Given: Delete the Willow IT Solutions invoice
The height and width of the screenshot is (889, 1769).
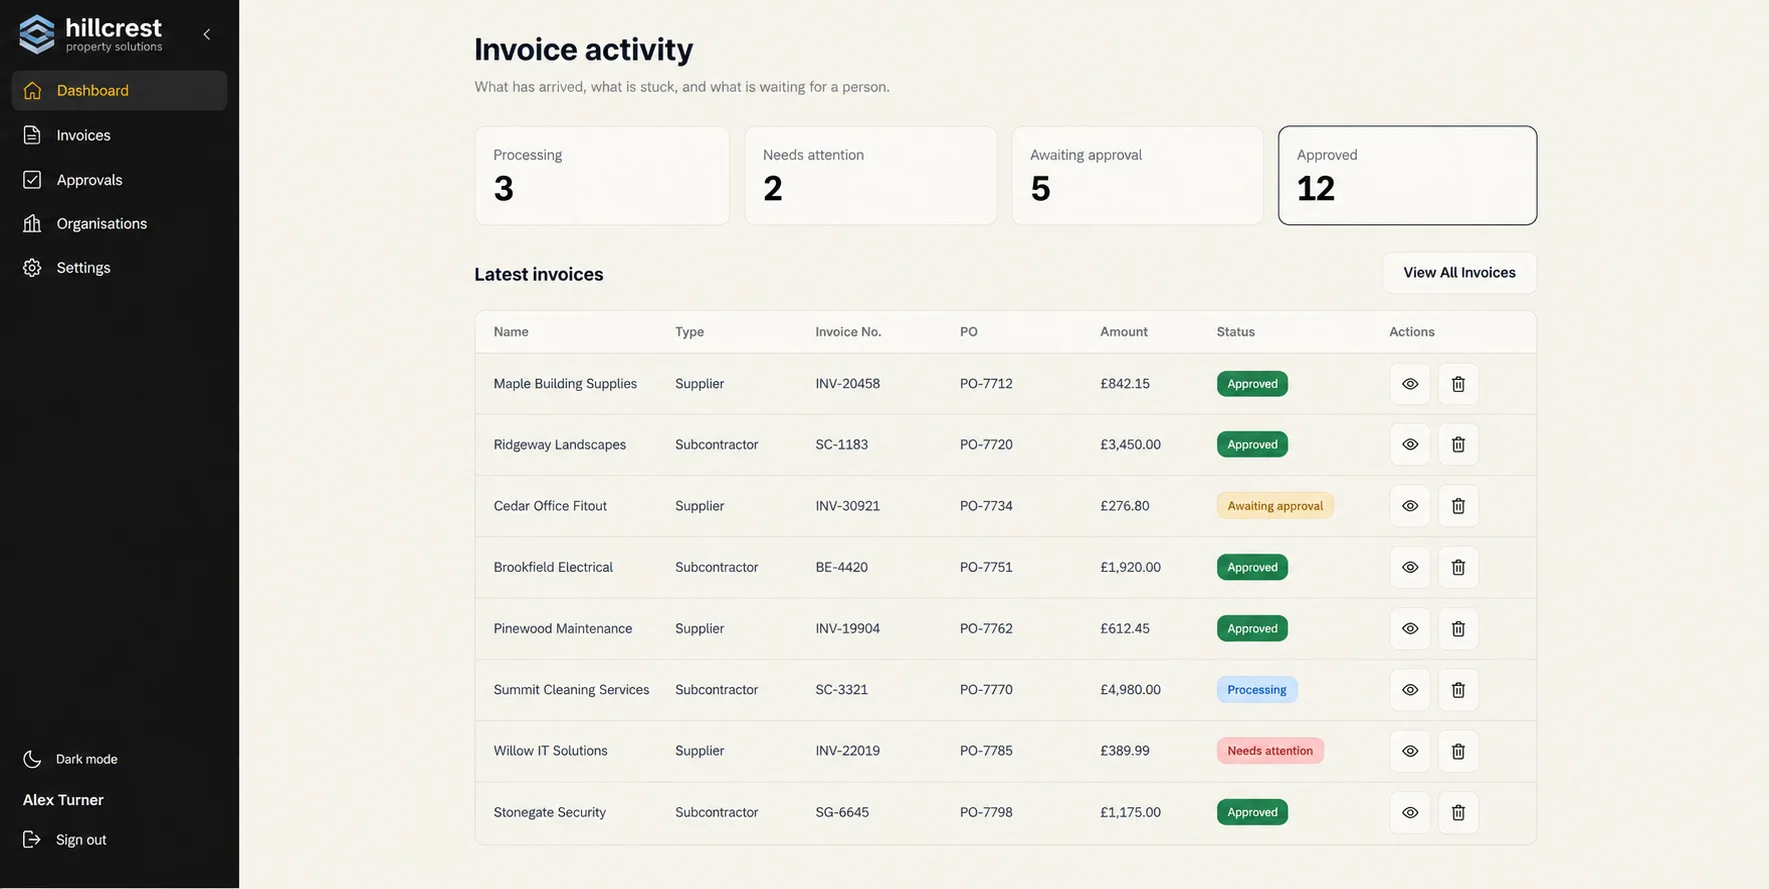Looking at the screenshot, I should (x=1458, y=751).
